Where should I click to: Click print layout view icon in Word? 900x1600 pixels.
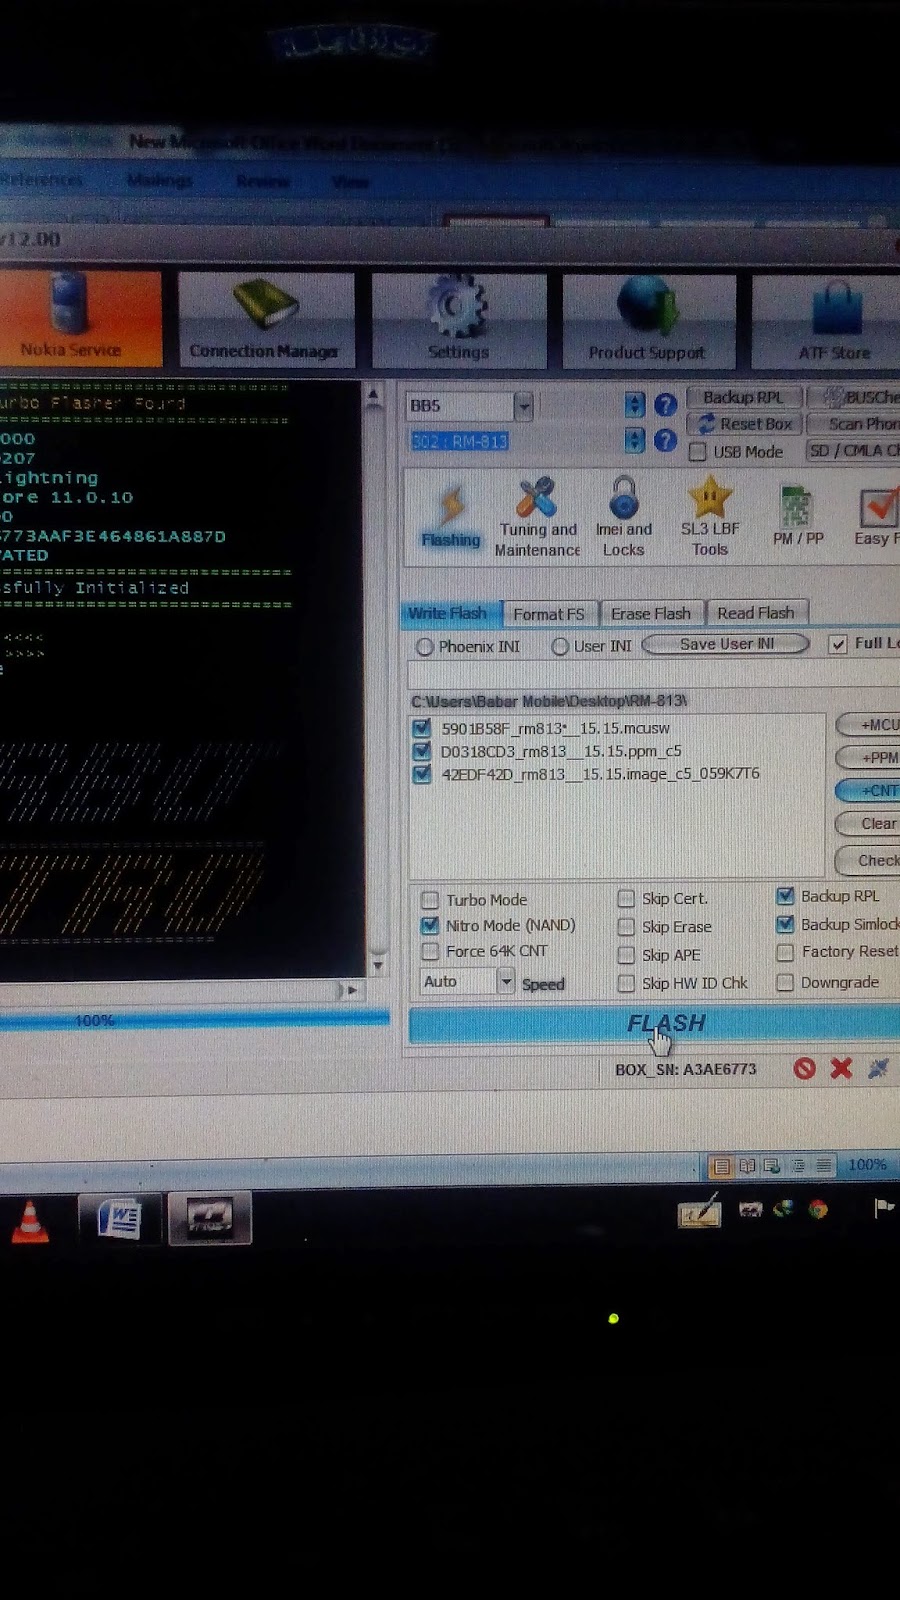tap(721, 1166)
